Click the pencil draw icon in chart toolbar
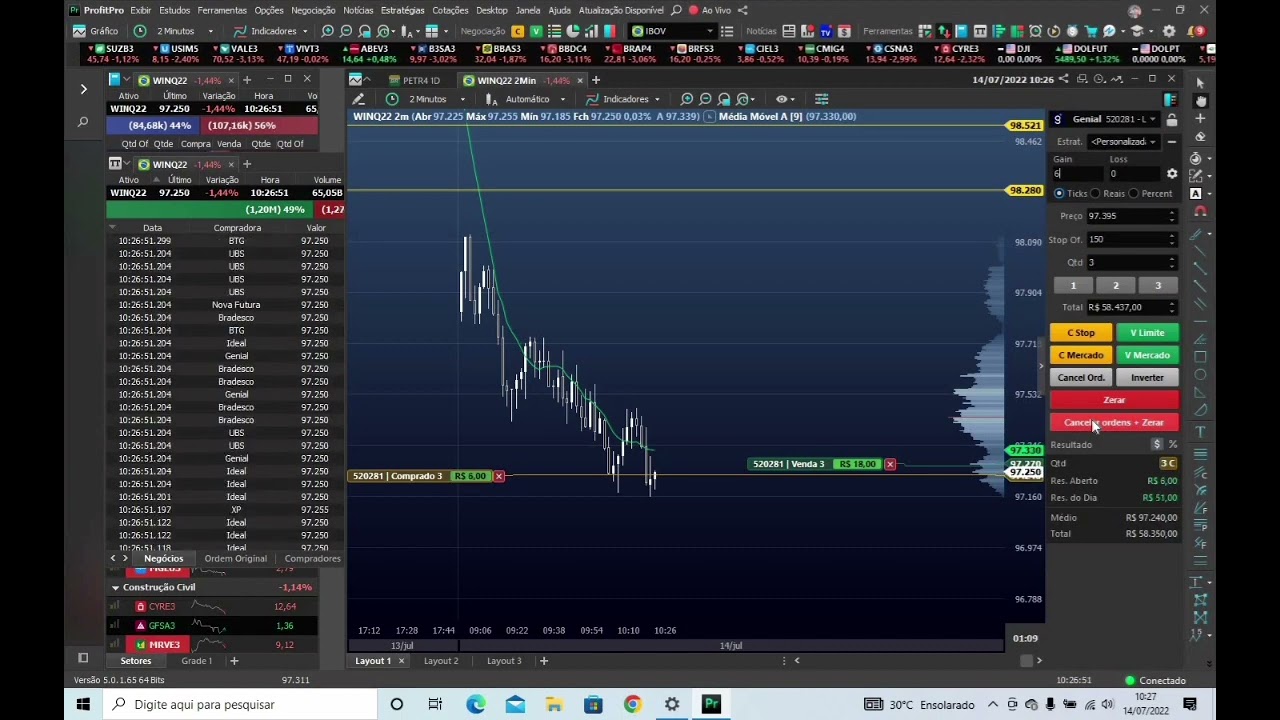This screenshot has height=720, width=1280. coord(359,99)
